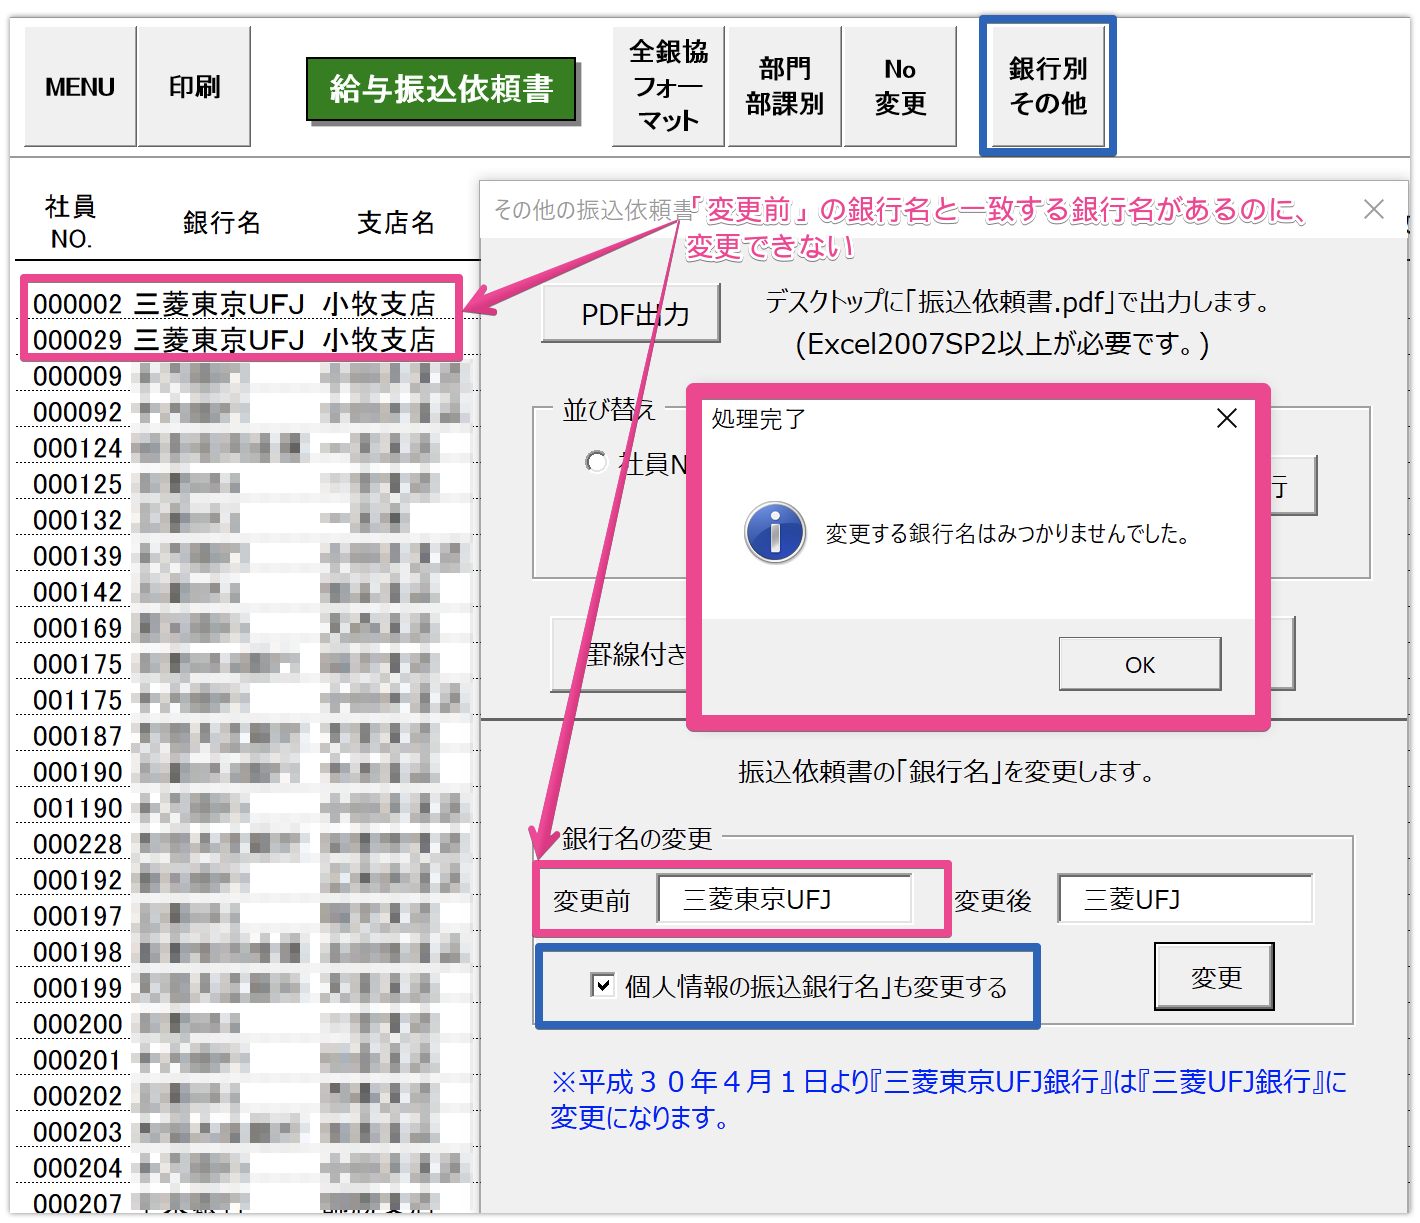Click 小牧支店 in row 000002
This screenshot has width=1420, height=1223.
(x=379, y=303)
